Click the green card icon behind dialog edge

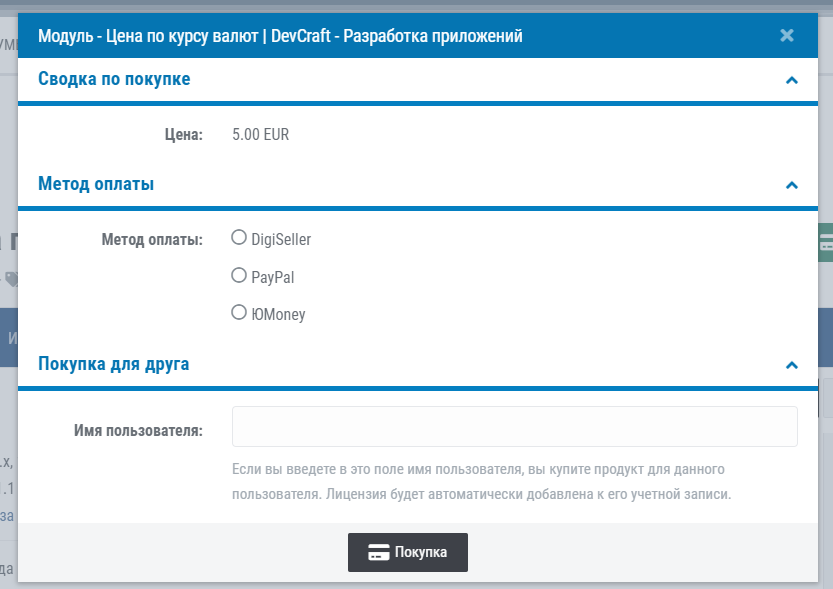(826, 241)
